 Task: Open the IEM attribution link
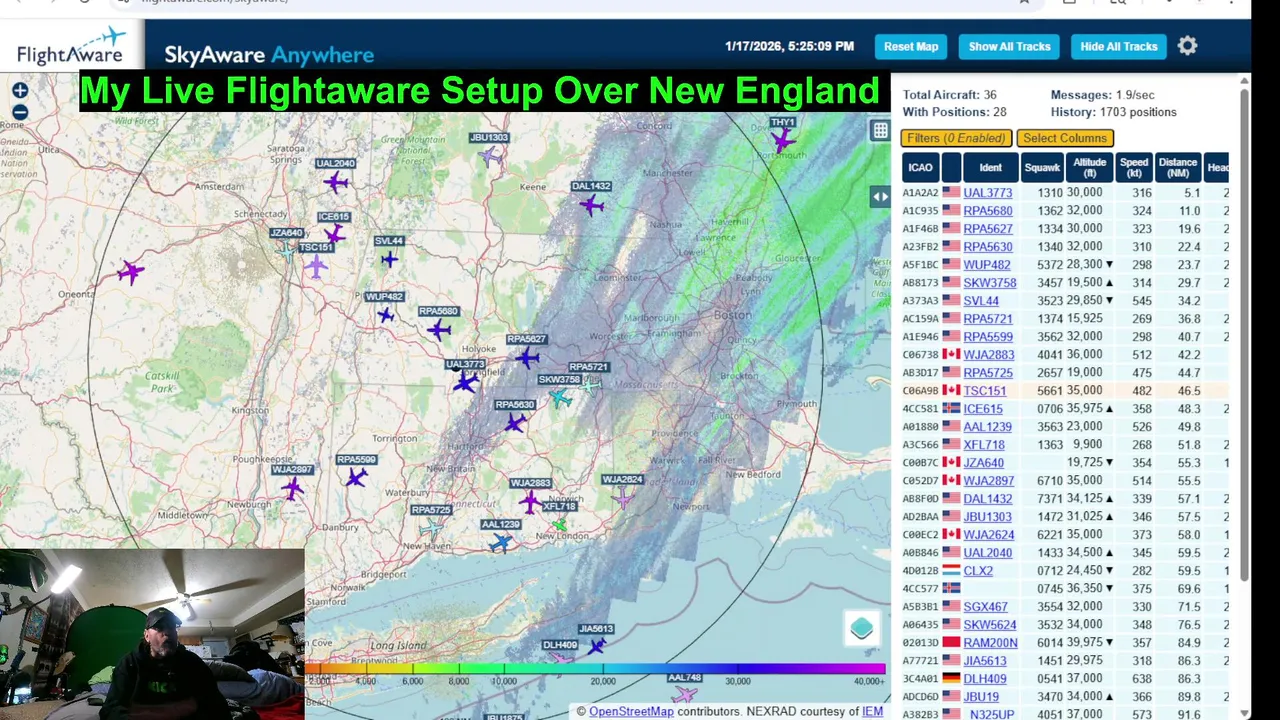point(872,711)
